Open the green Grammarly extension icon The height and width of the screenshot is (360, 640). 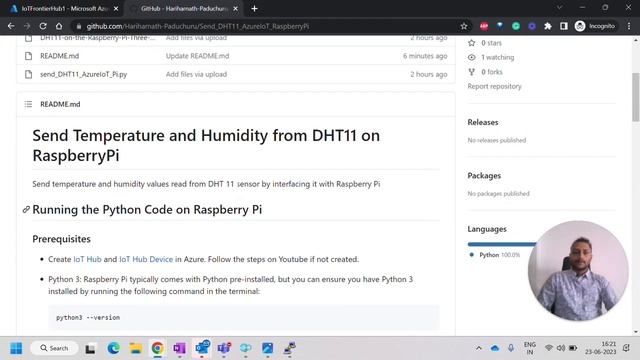516,26
